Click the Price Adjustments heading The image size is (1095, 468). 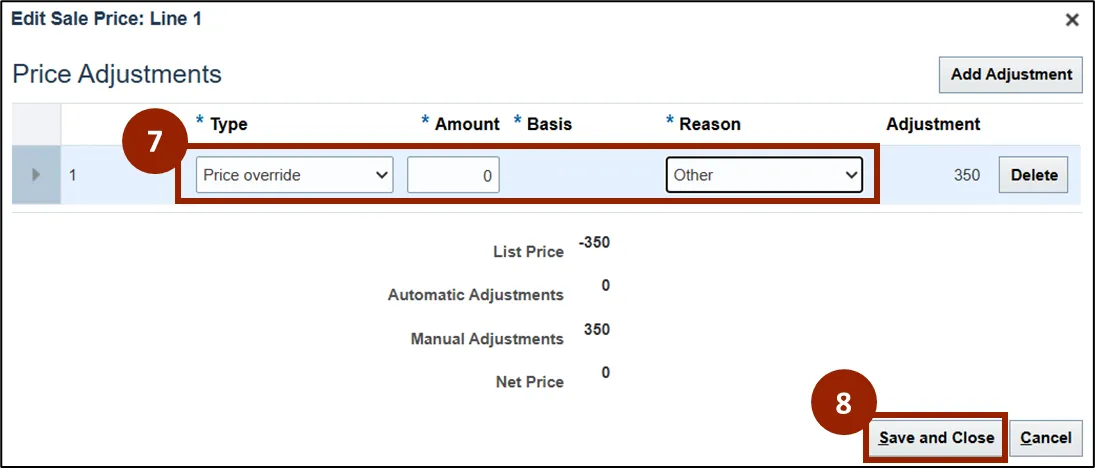117,74
